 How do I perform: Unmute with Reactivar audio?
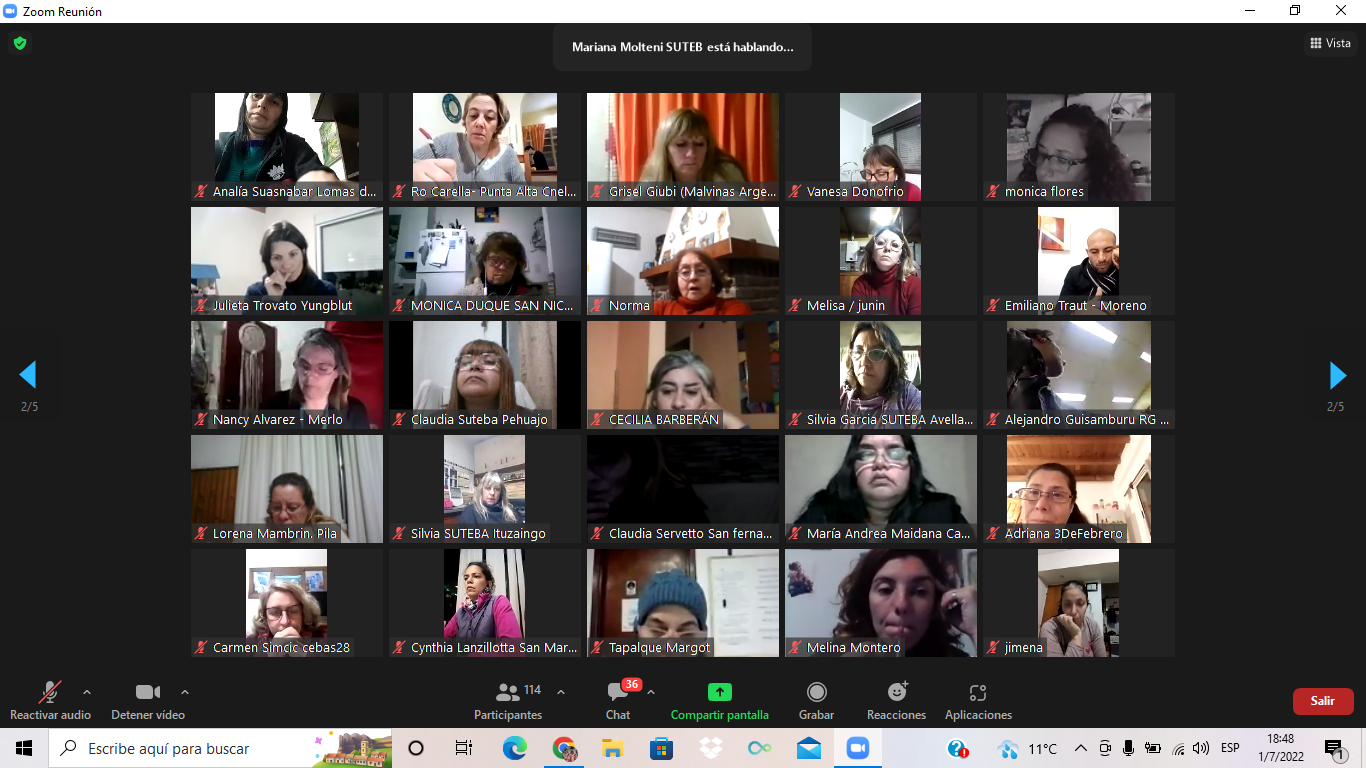pyautogui.click(x=49, y=698)
